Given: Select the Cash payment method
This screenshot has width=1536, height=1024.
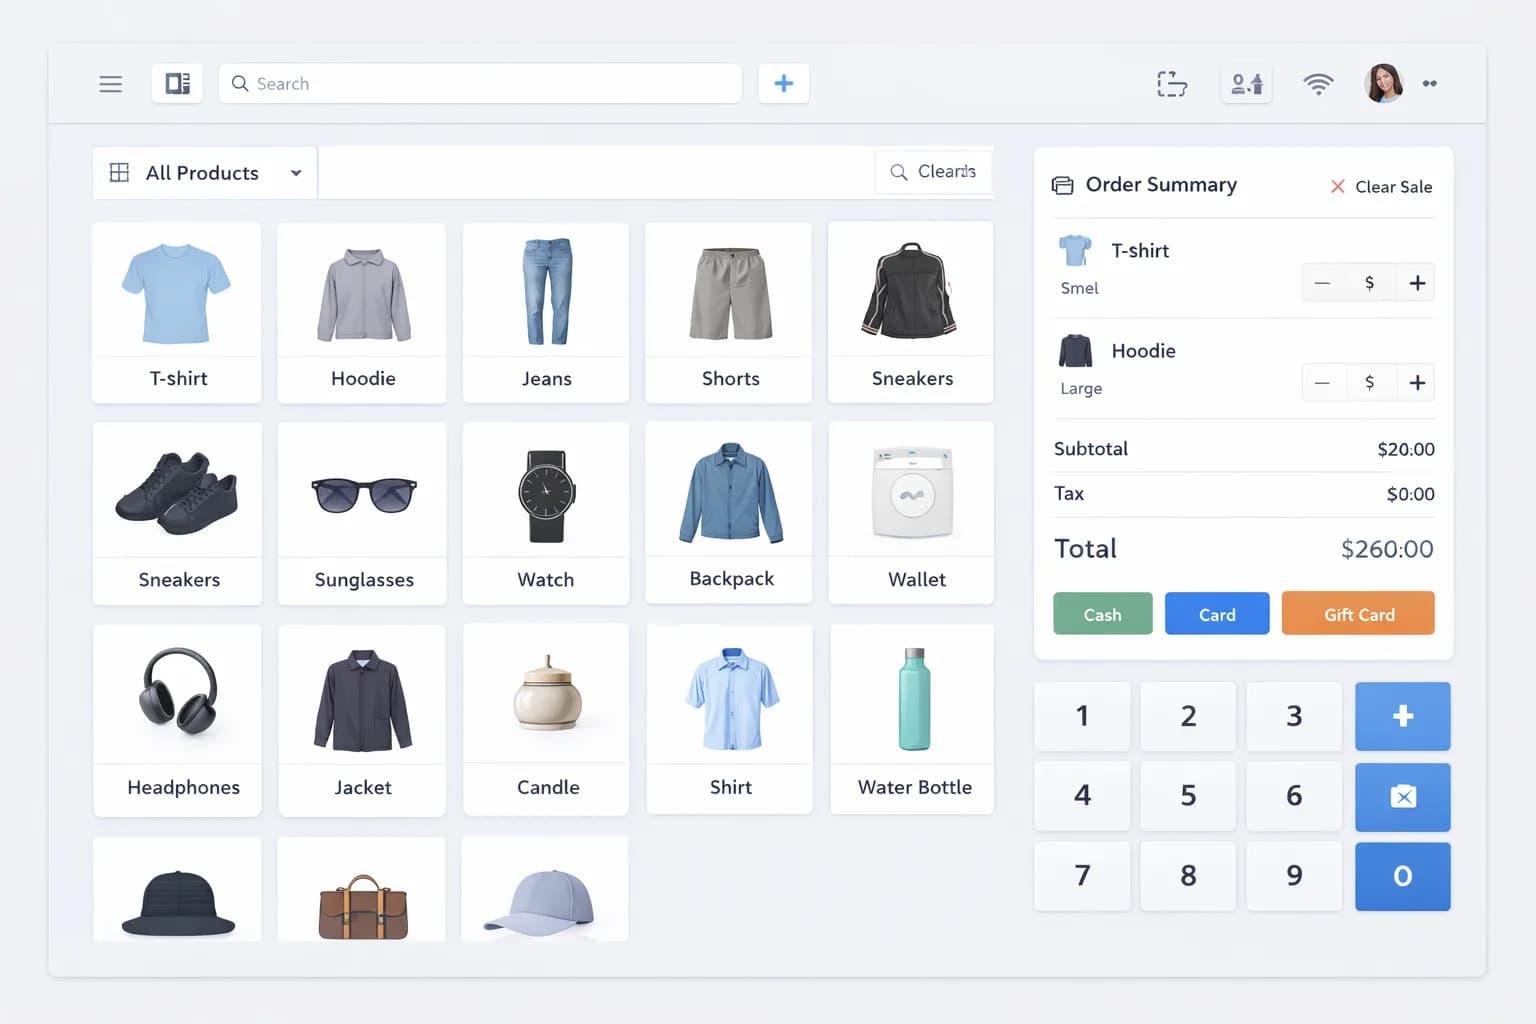Looking at the screenshot, I should tap(1102, 613).
